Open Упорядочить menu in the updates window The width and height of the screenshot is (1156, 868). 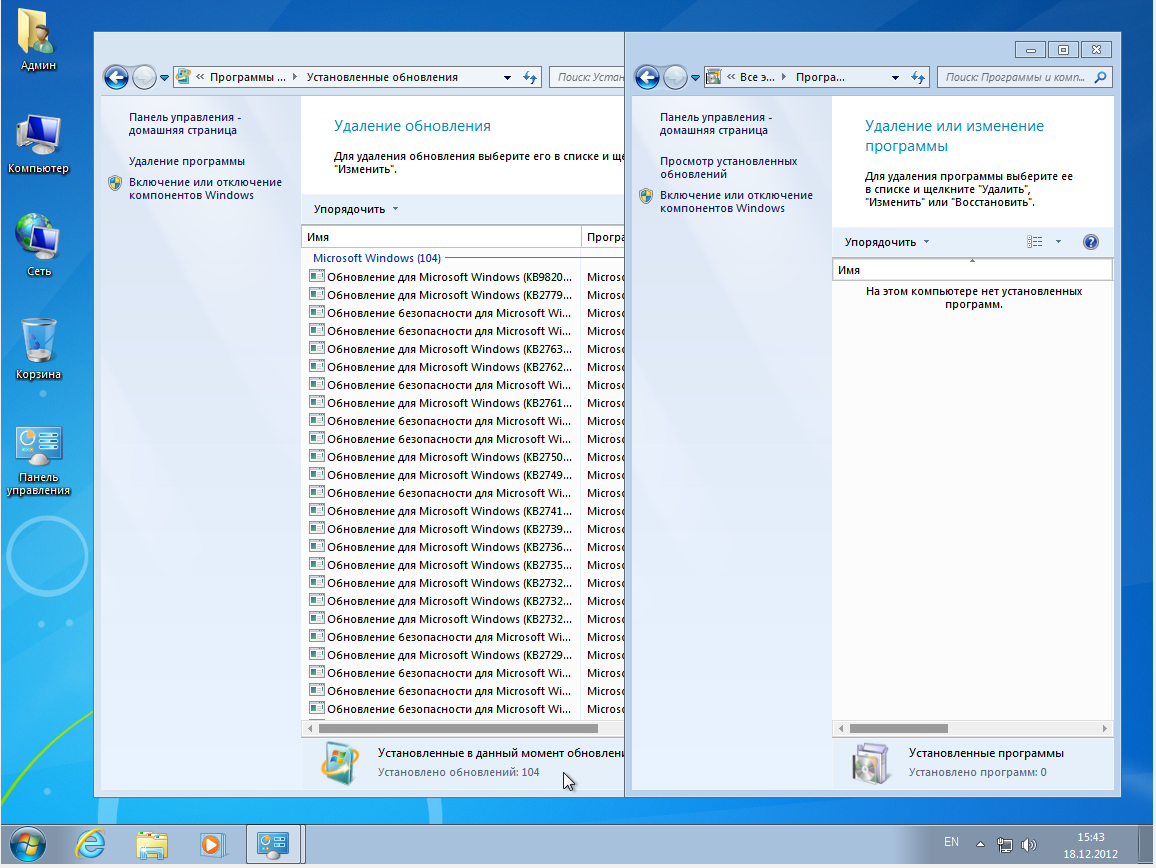point(355,209)
